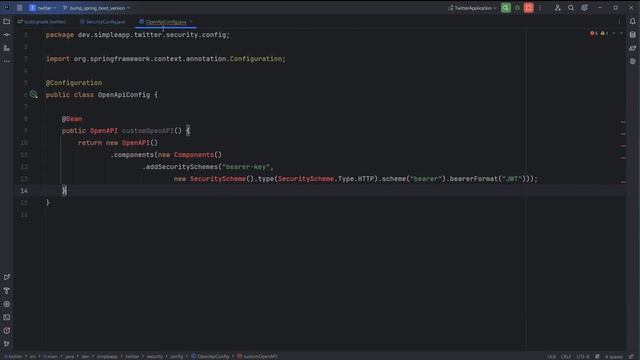Open the Terminal tool window icon
Image resolution: width=640 pixels, height=360 pixels.
[7, 317]
